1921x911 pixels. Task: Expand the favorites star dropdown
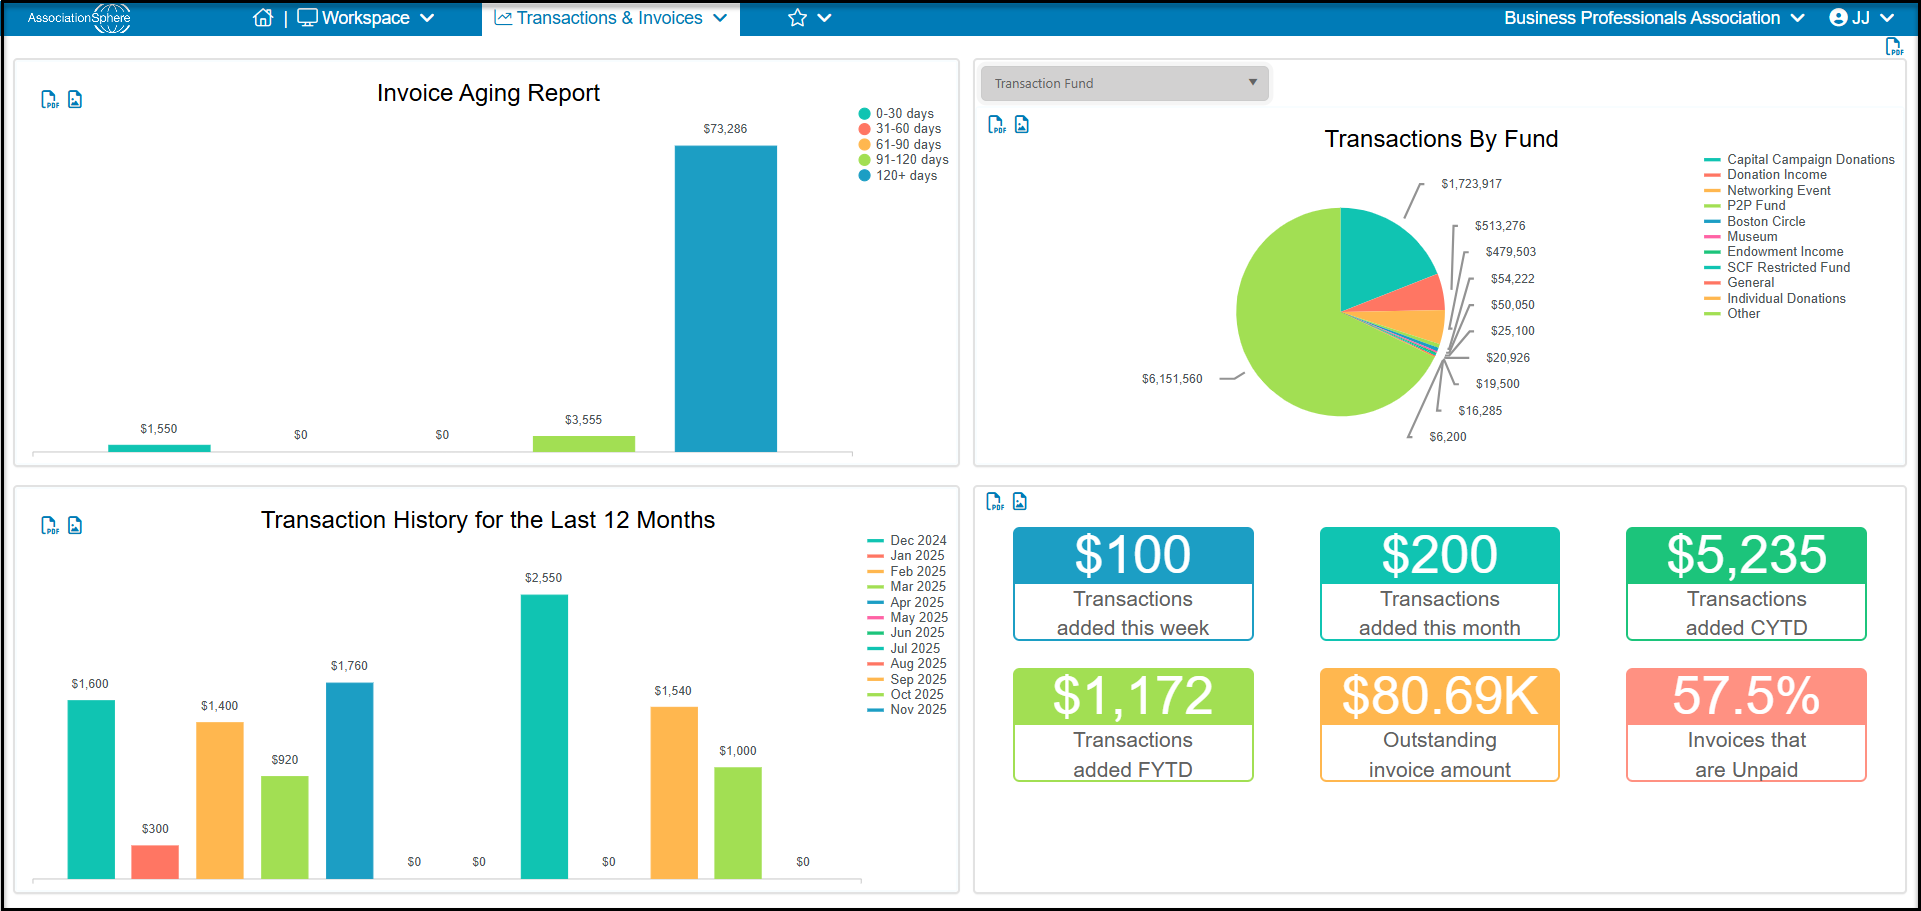(810, 18)
